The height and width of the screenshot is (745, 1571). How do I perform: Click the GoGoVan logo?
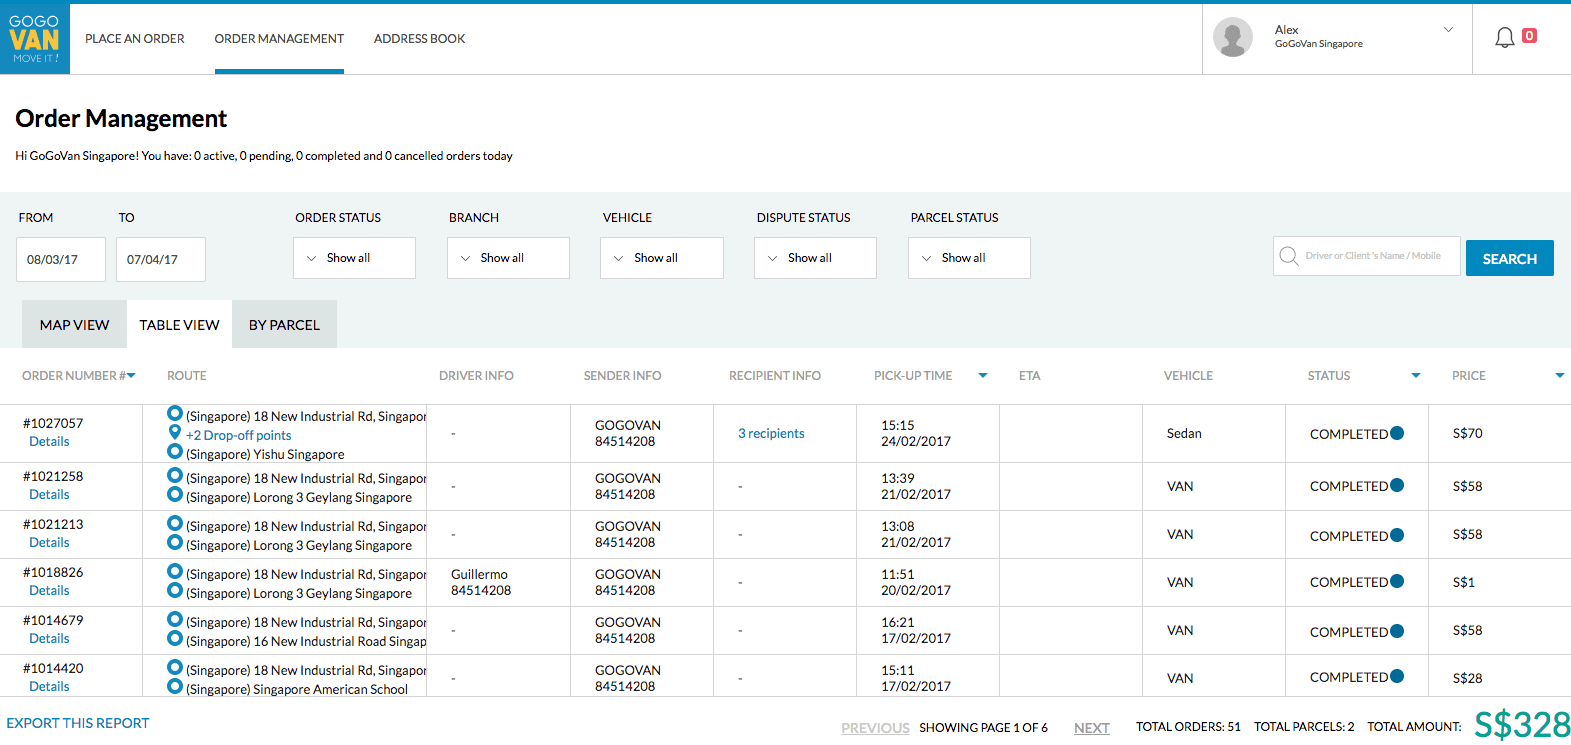tap(35, 39)
